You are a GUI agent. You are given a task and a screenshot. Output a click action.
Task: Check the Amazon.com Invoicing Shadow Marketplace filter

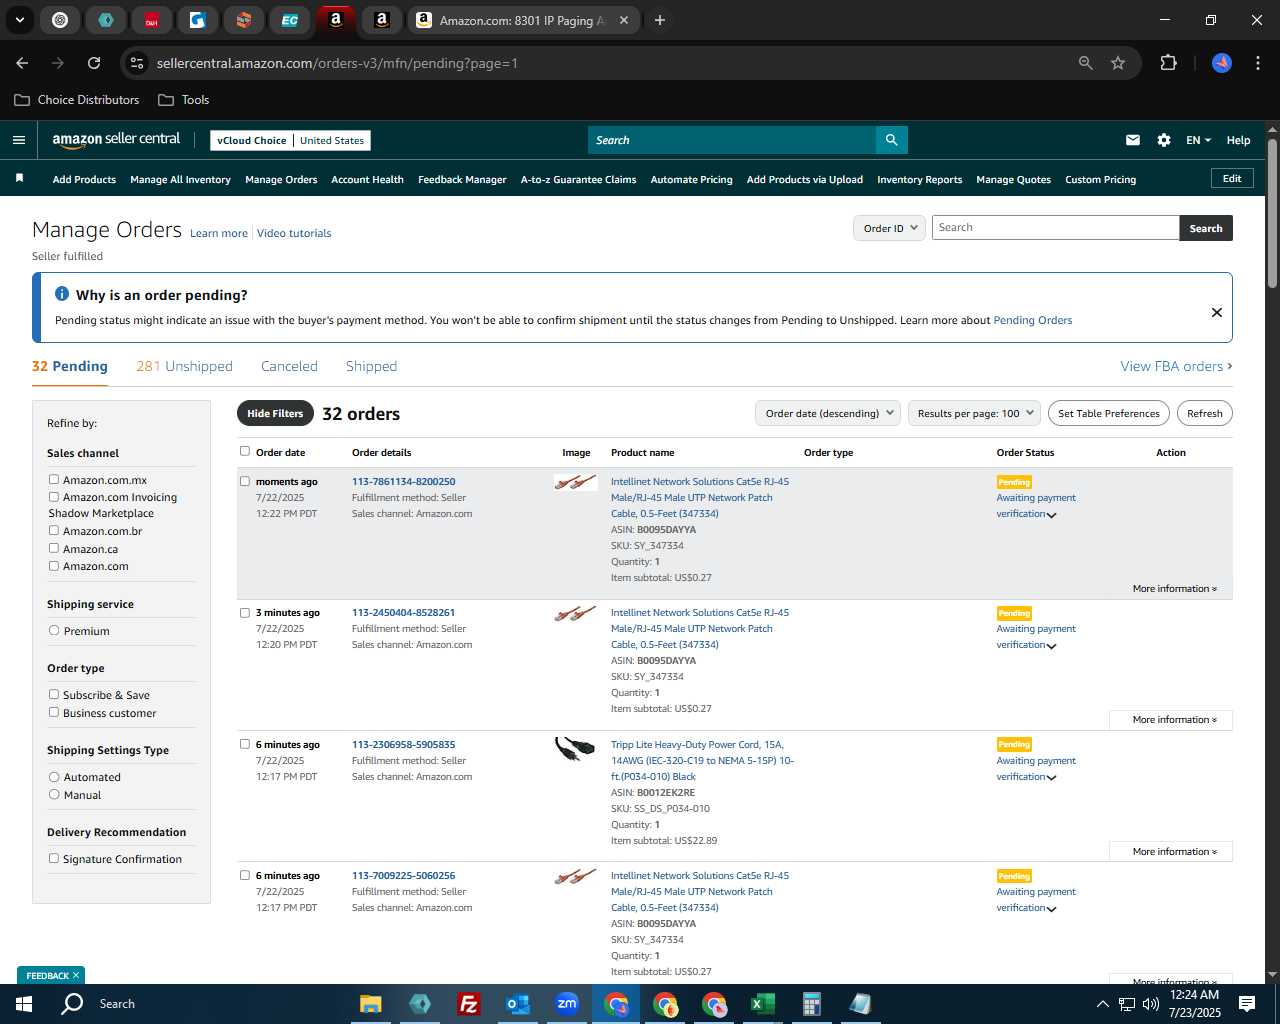point(54,496)
